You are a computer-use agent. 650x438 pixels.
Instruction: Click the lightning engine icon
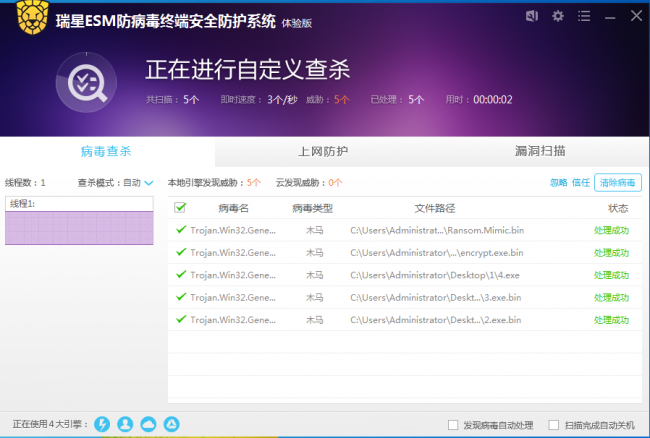(x=102, y=424)
